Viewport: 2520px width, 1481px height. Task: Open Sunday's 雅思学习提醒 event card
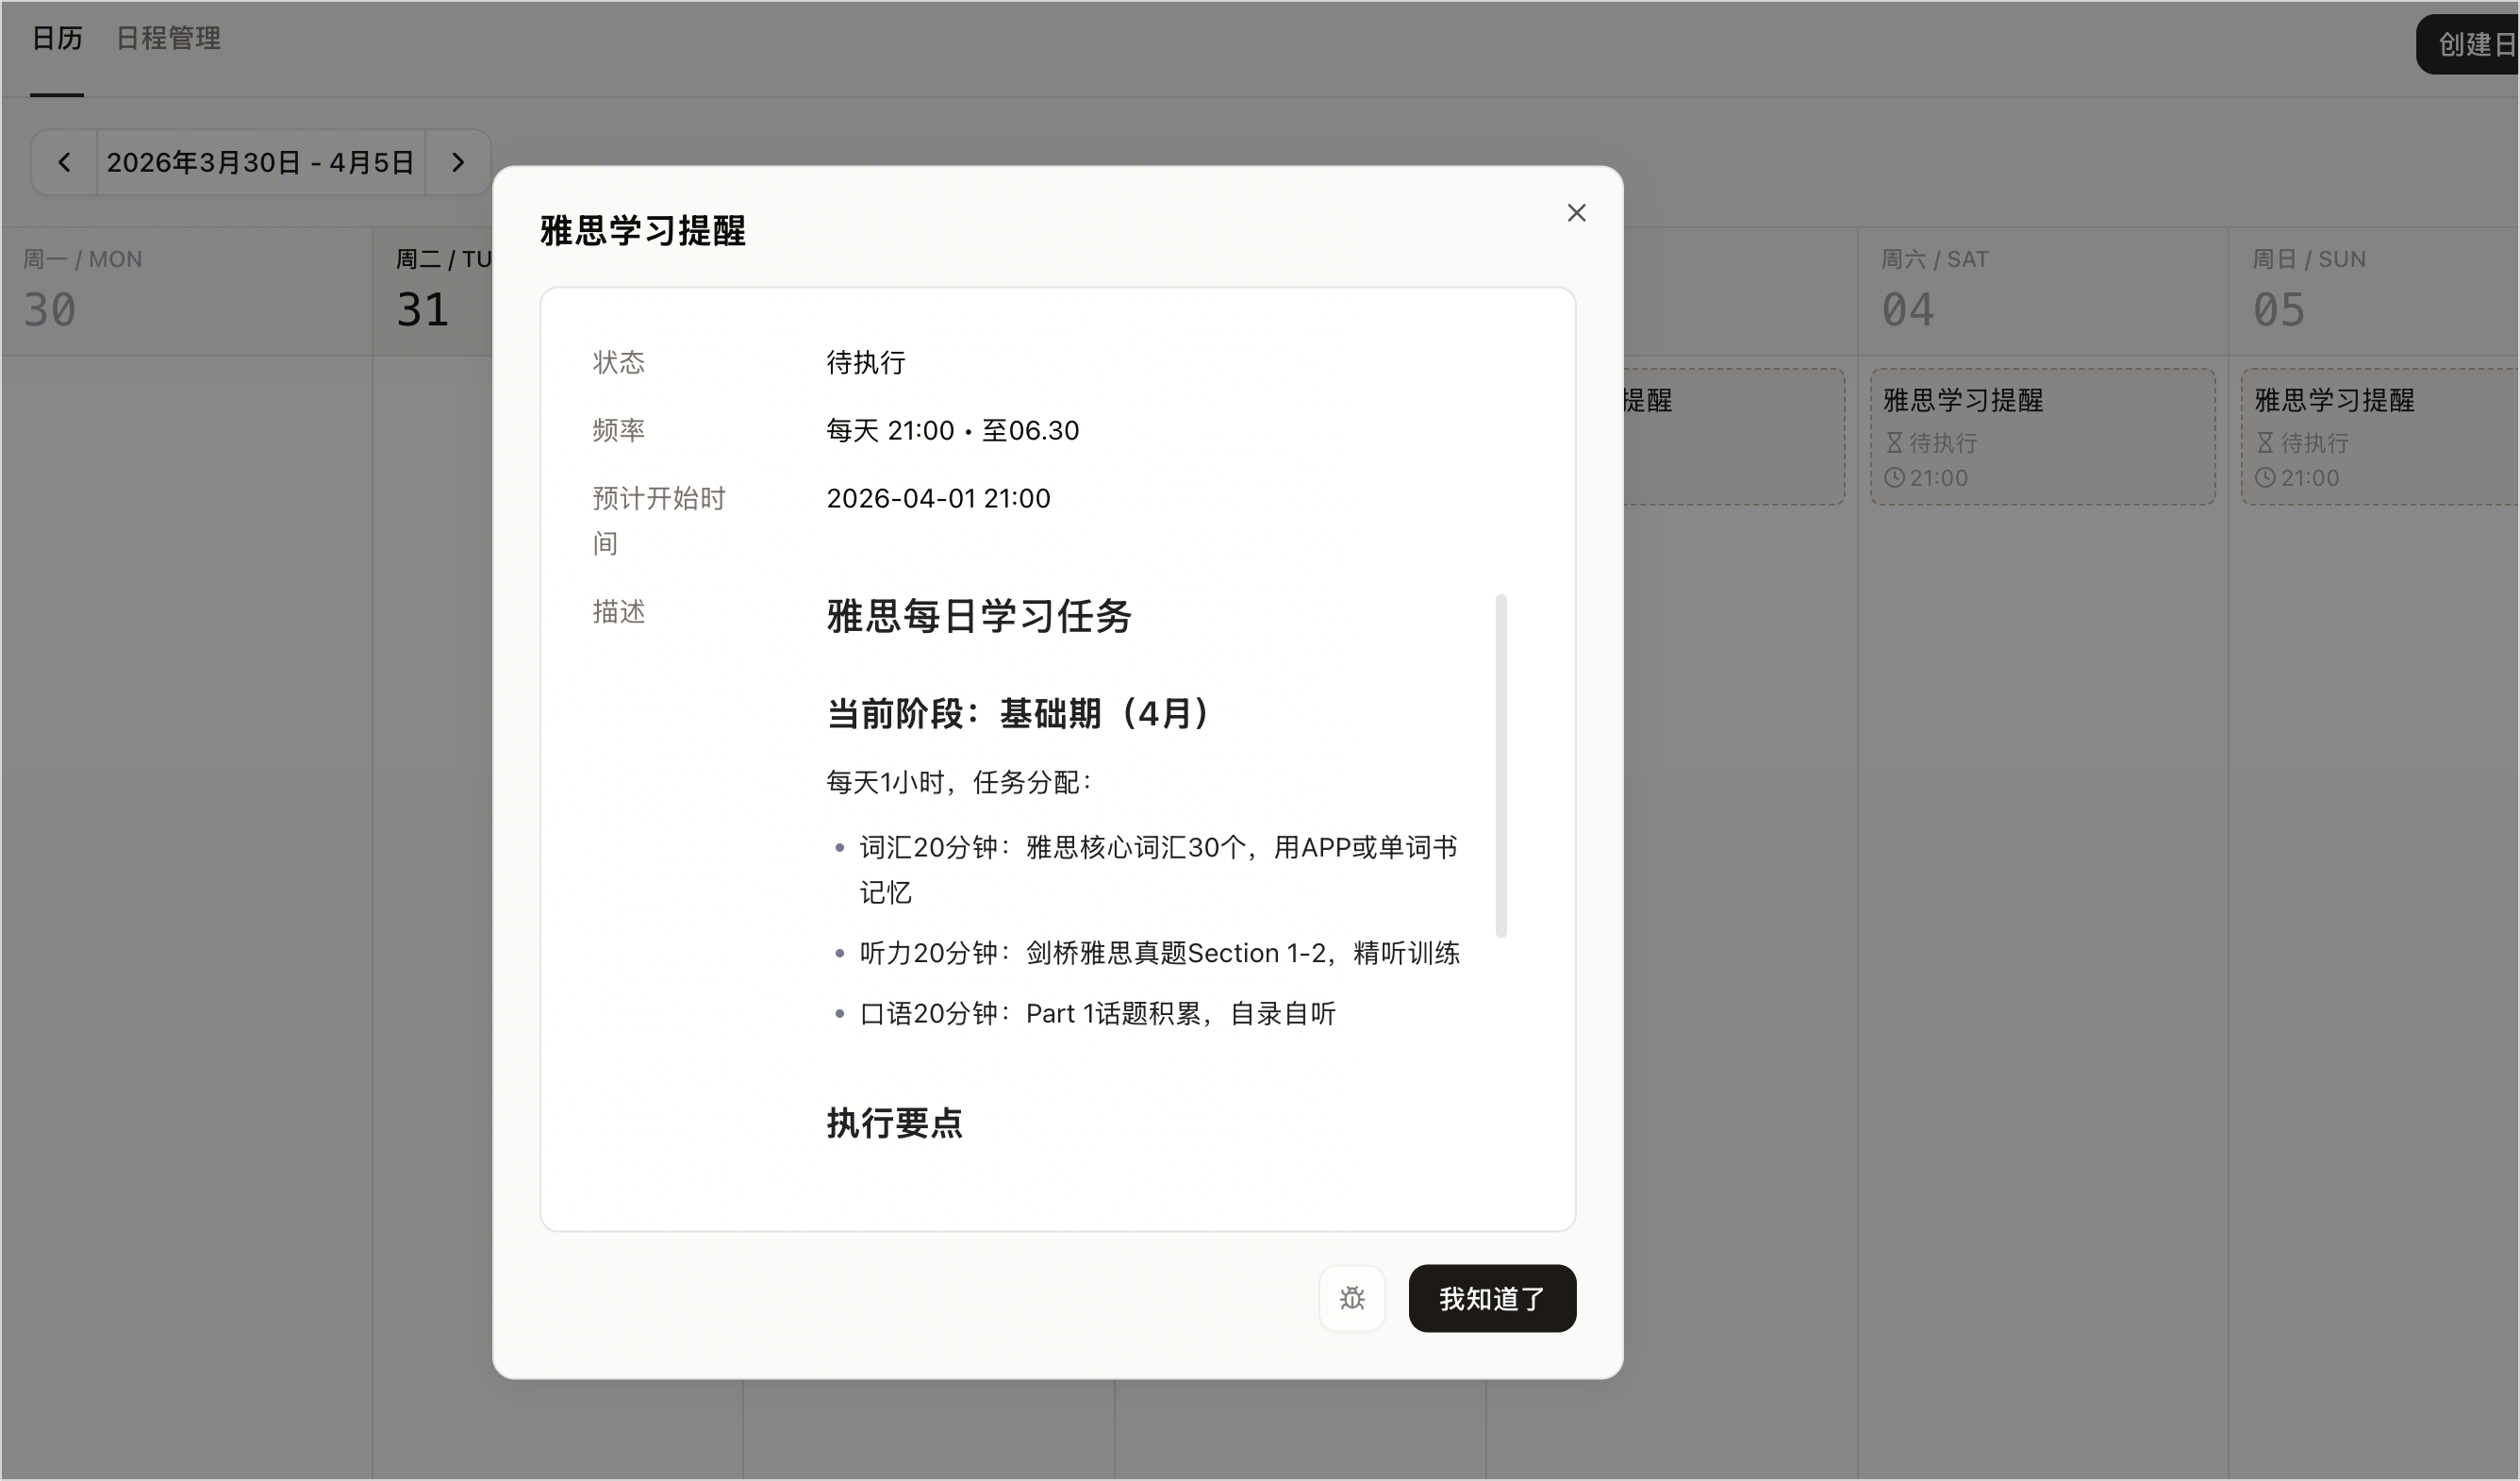2380,437
